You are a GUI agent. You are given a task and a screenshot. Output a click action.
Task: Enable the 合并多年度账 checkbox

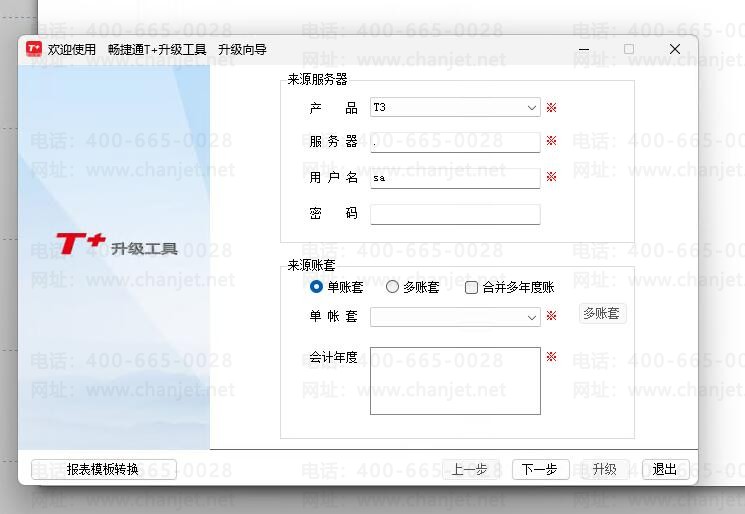coord(471,287)
